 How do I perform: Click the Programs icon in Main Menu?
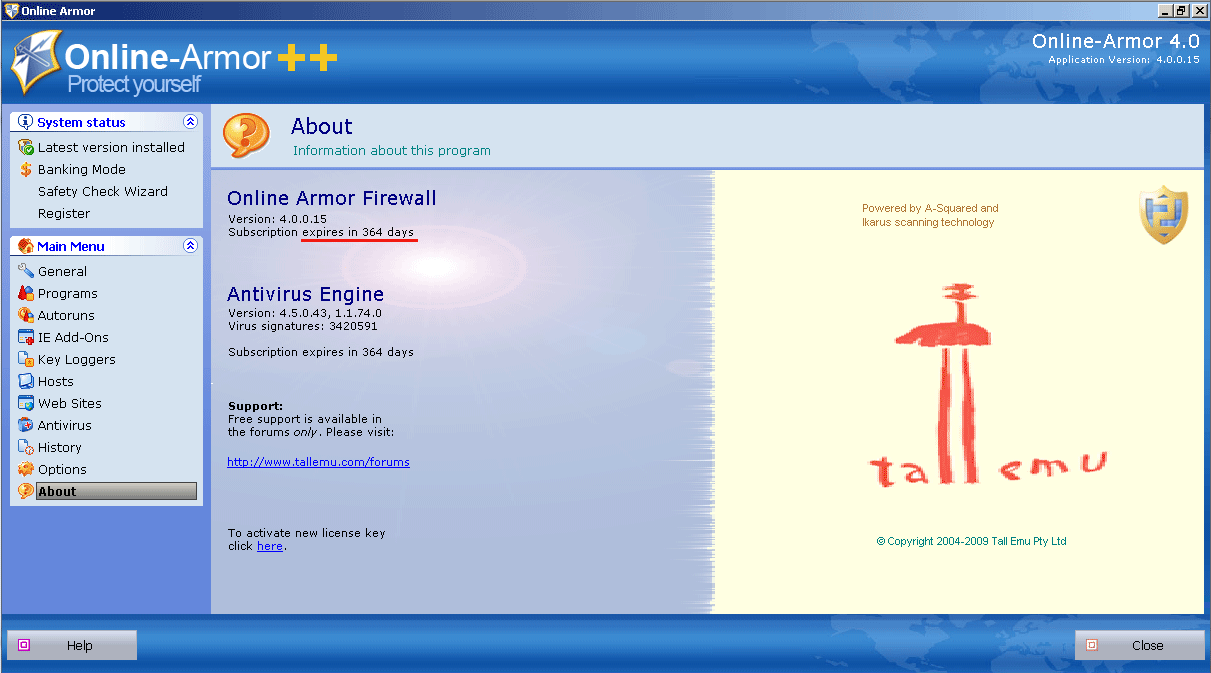[x=26, y=293]
